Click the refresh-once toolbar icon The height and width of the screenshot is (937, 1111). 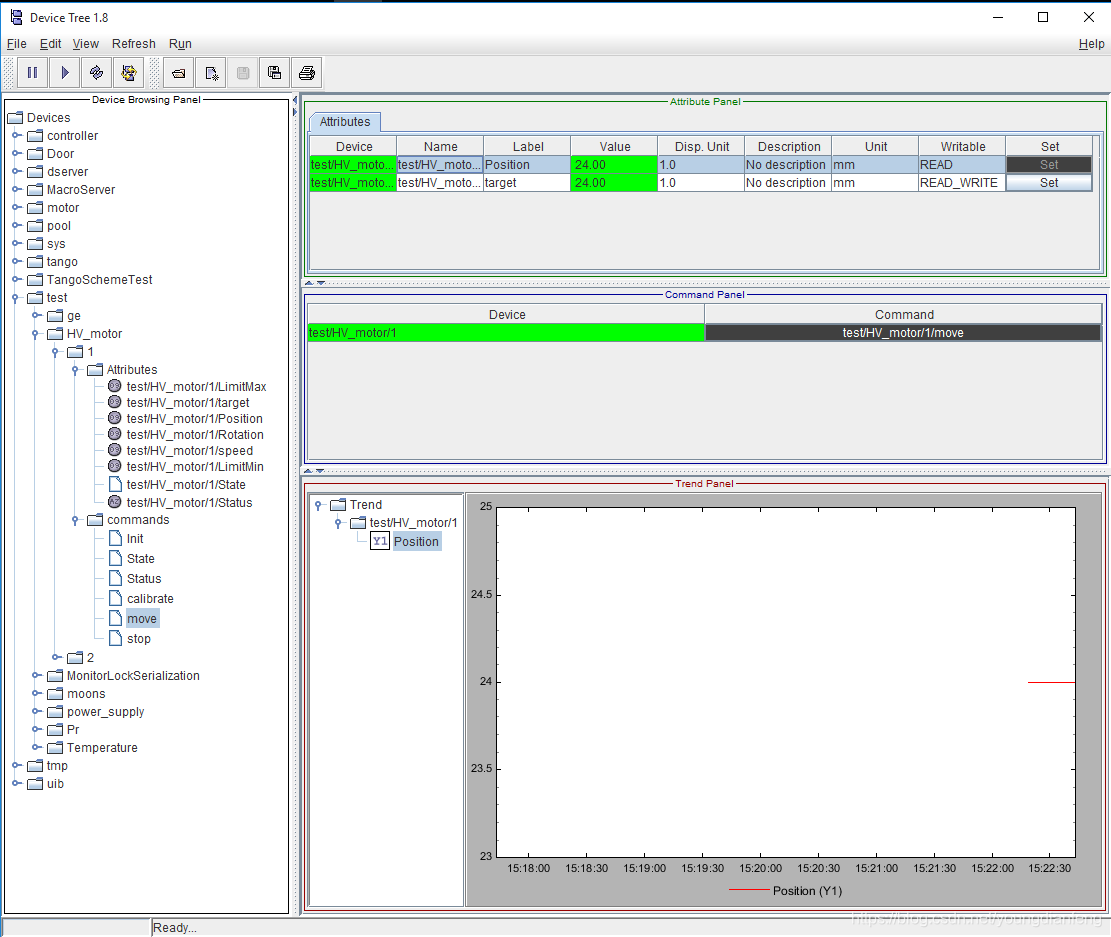[x=96, y=72]
